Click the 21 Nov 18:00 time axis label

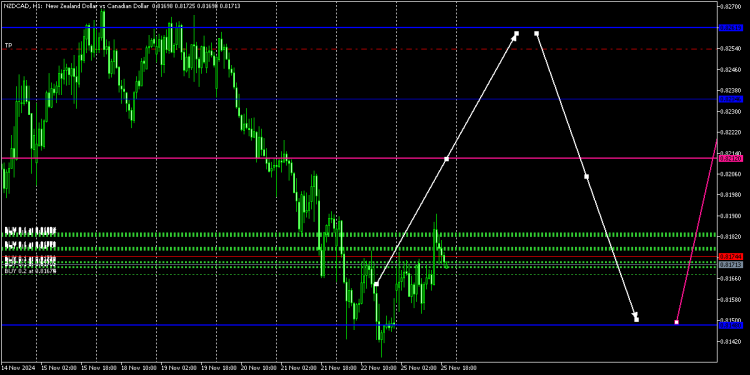point(339,368)
